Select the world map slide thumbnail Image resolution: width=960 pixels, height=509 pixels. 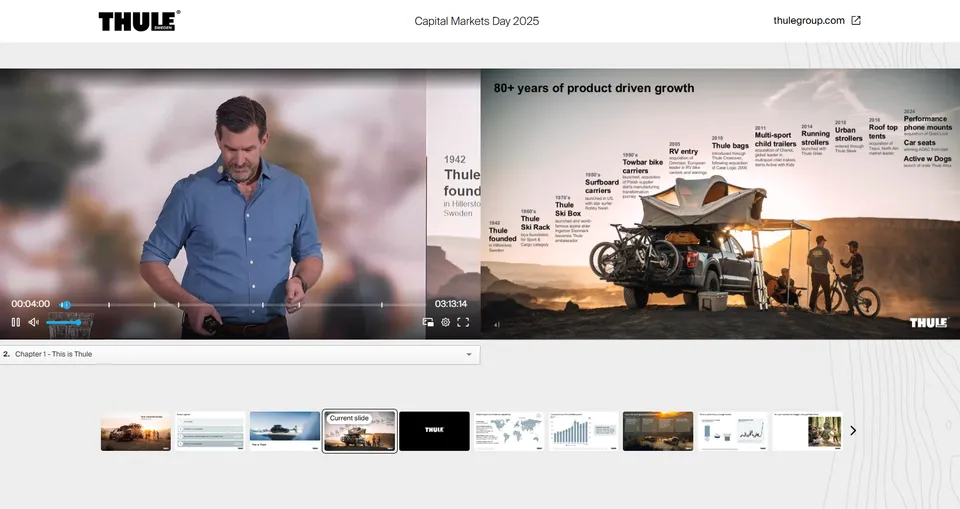point(509,431)
